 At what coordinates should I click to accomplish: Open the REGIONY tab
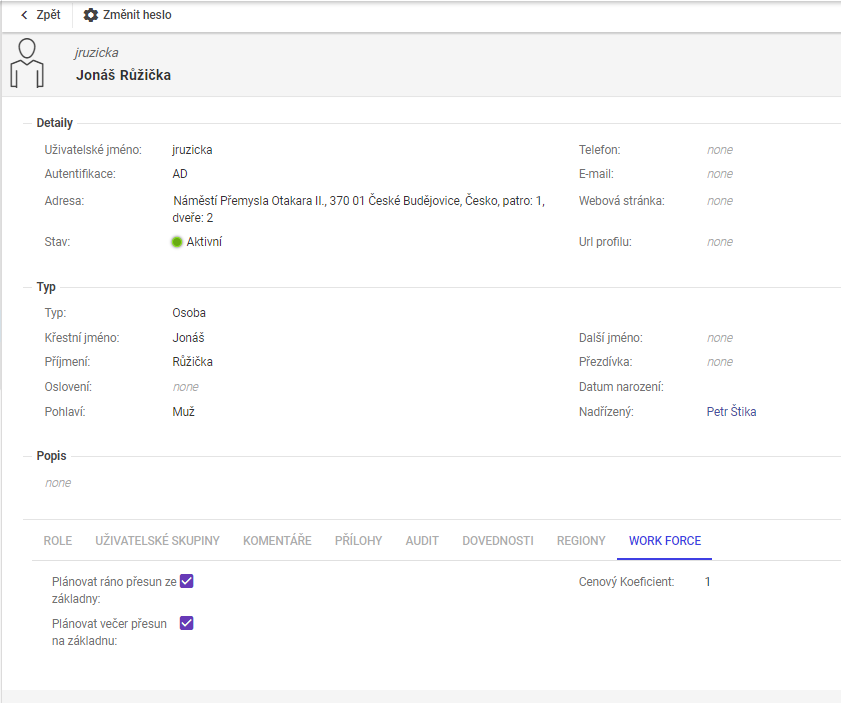581,540
